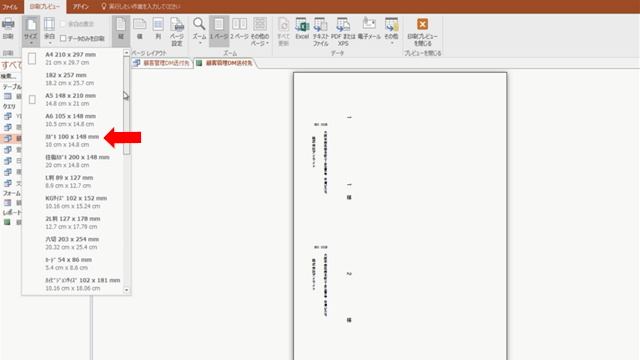
Task: Open その他 export dropdown in データ group
Action: [391, 31]
